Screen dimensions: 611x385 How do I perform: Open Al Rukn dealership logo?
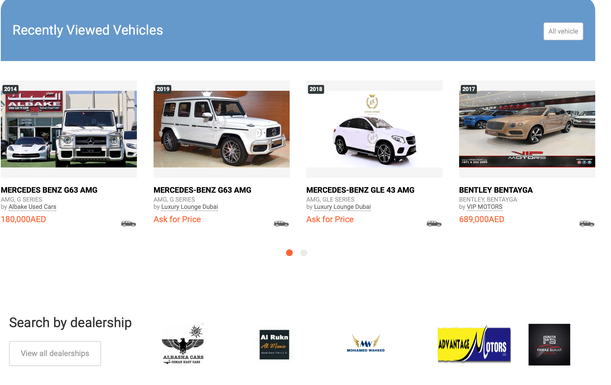pyautogui.click(x=274, y=344)
